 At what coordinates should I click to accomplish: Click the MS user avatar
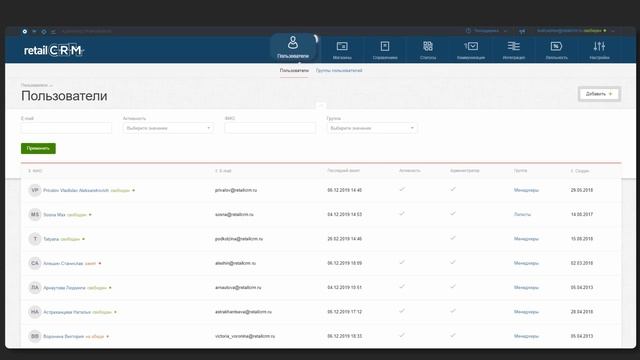[x=35, y=214]
